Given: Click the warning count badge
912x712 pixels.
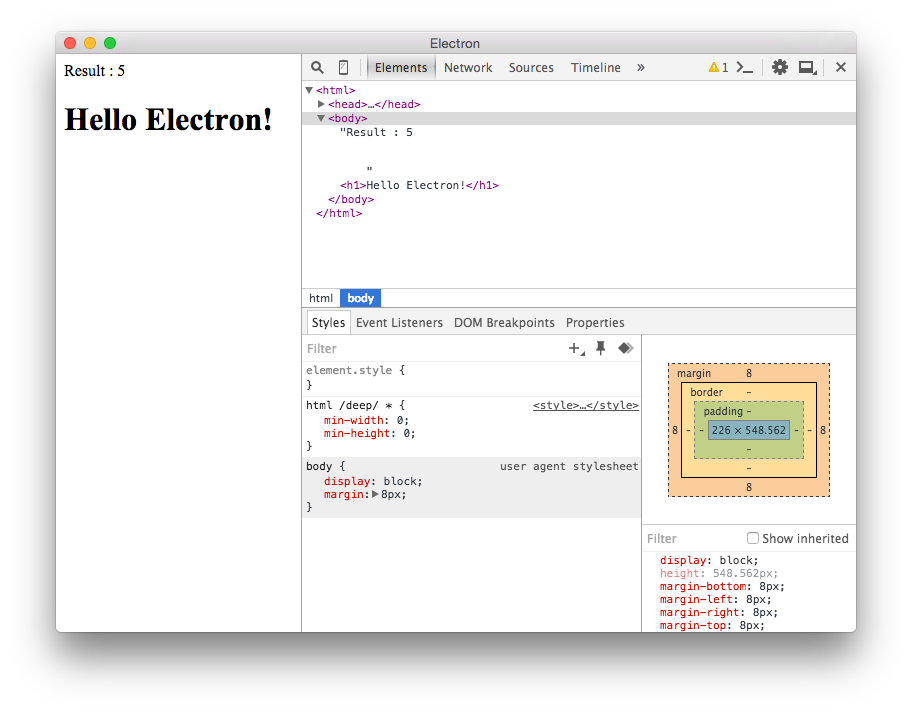Looking at the screenshot, I should 718,67.
